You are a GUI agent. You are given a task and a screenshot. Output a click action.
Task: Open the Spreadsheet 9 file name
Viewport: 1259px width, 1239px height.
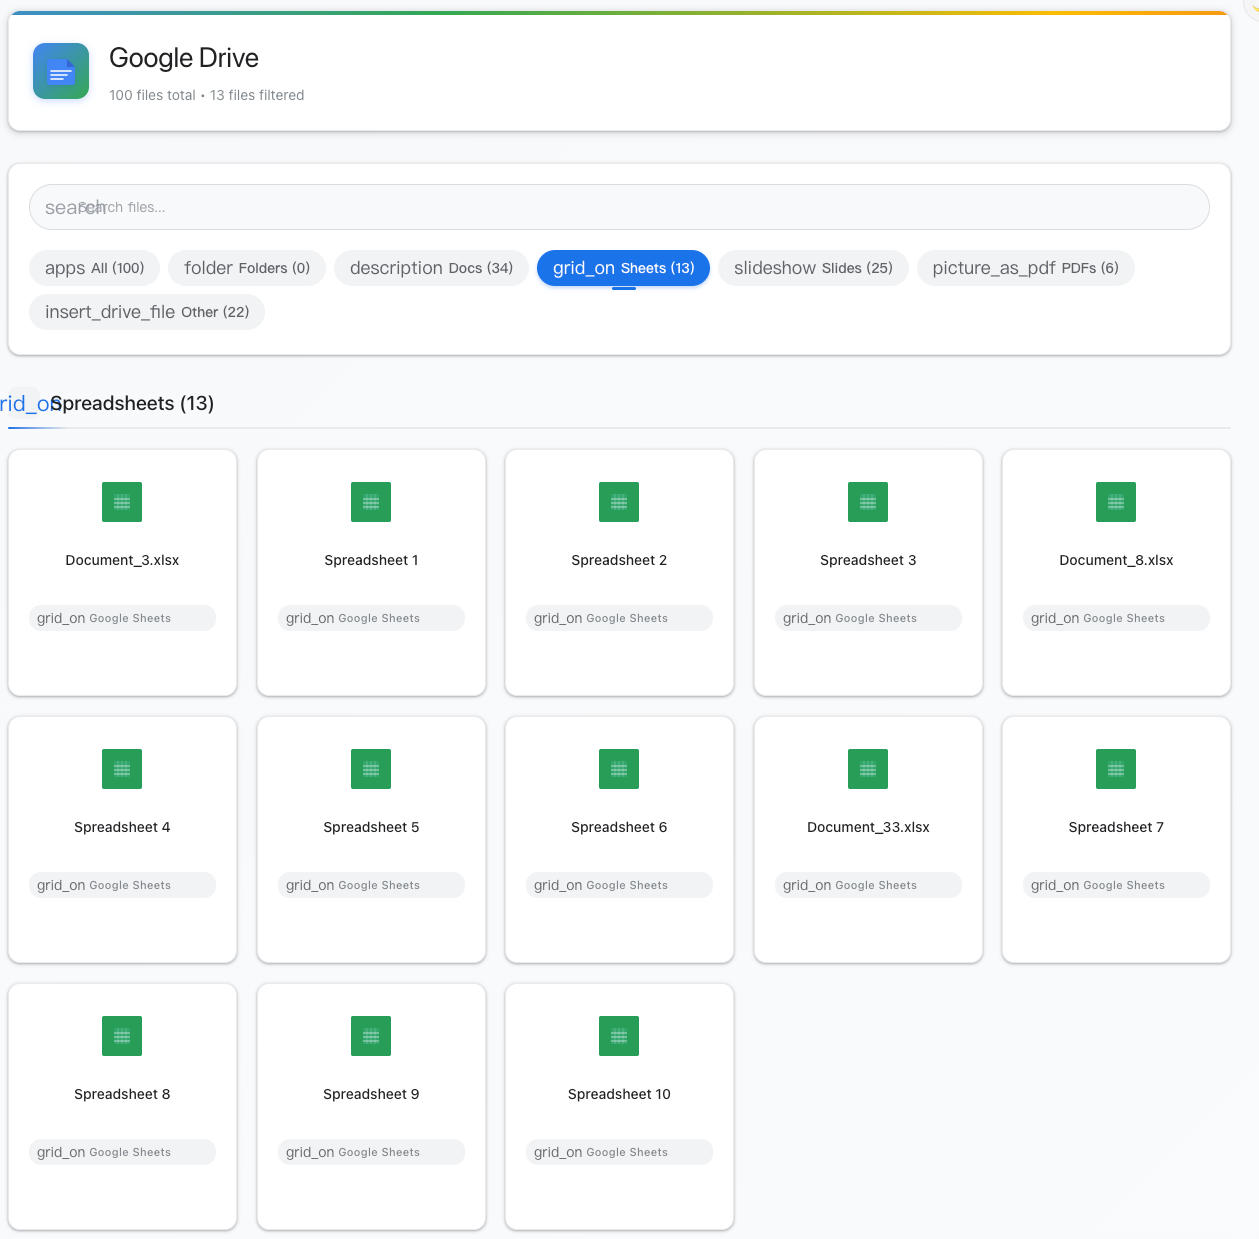pyautogui.click(x=371, y=1094)
